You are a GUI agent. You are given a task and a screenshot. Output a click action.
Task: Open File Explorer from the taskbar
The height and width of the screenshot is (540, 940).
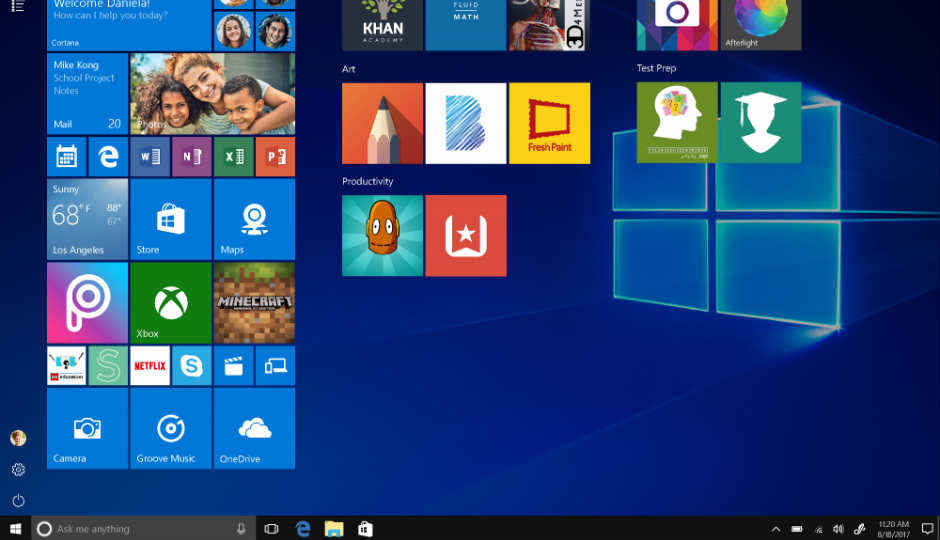(x=334, y=529)
